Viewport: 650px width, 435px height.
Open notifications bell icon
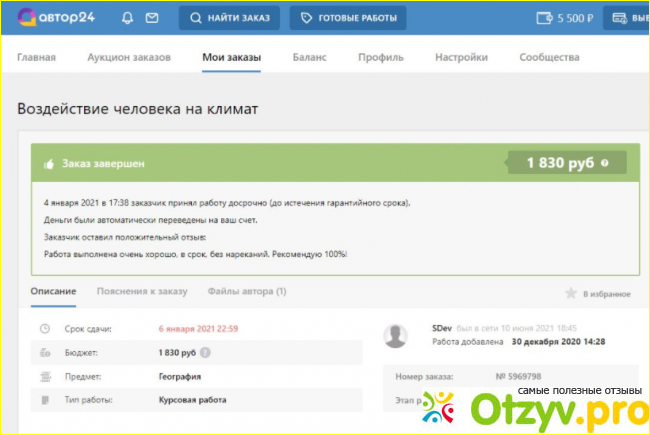click(127, 18)
